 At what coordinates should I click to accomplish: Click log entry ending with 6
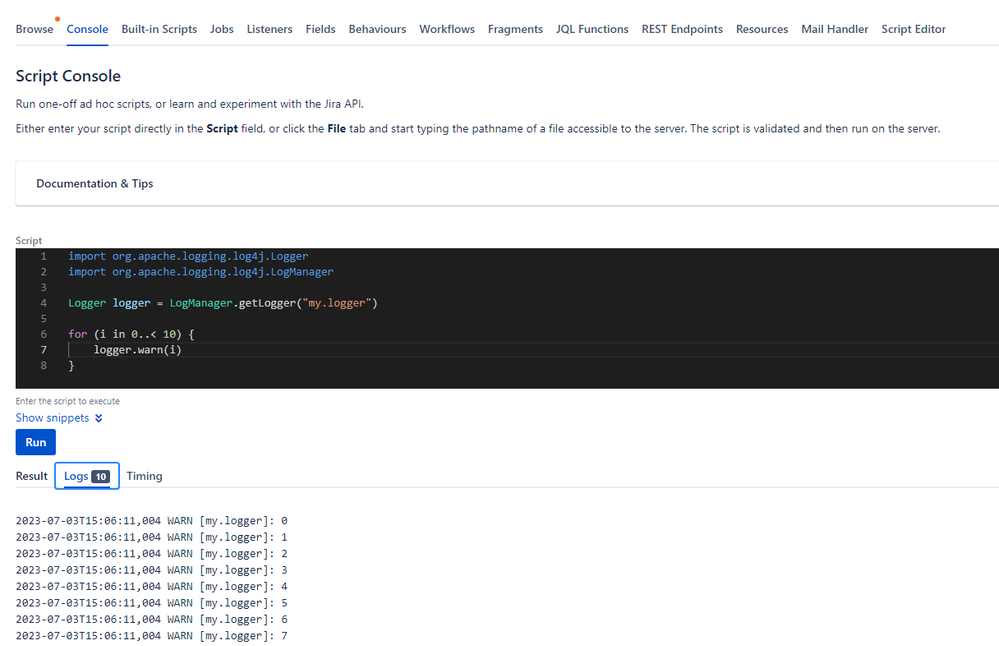click(152, 620)
